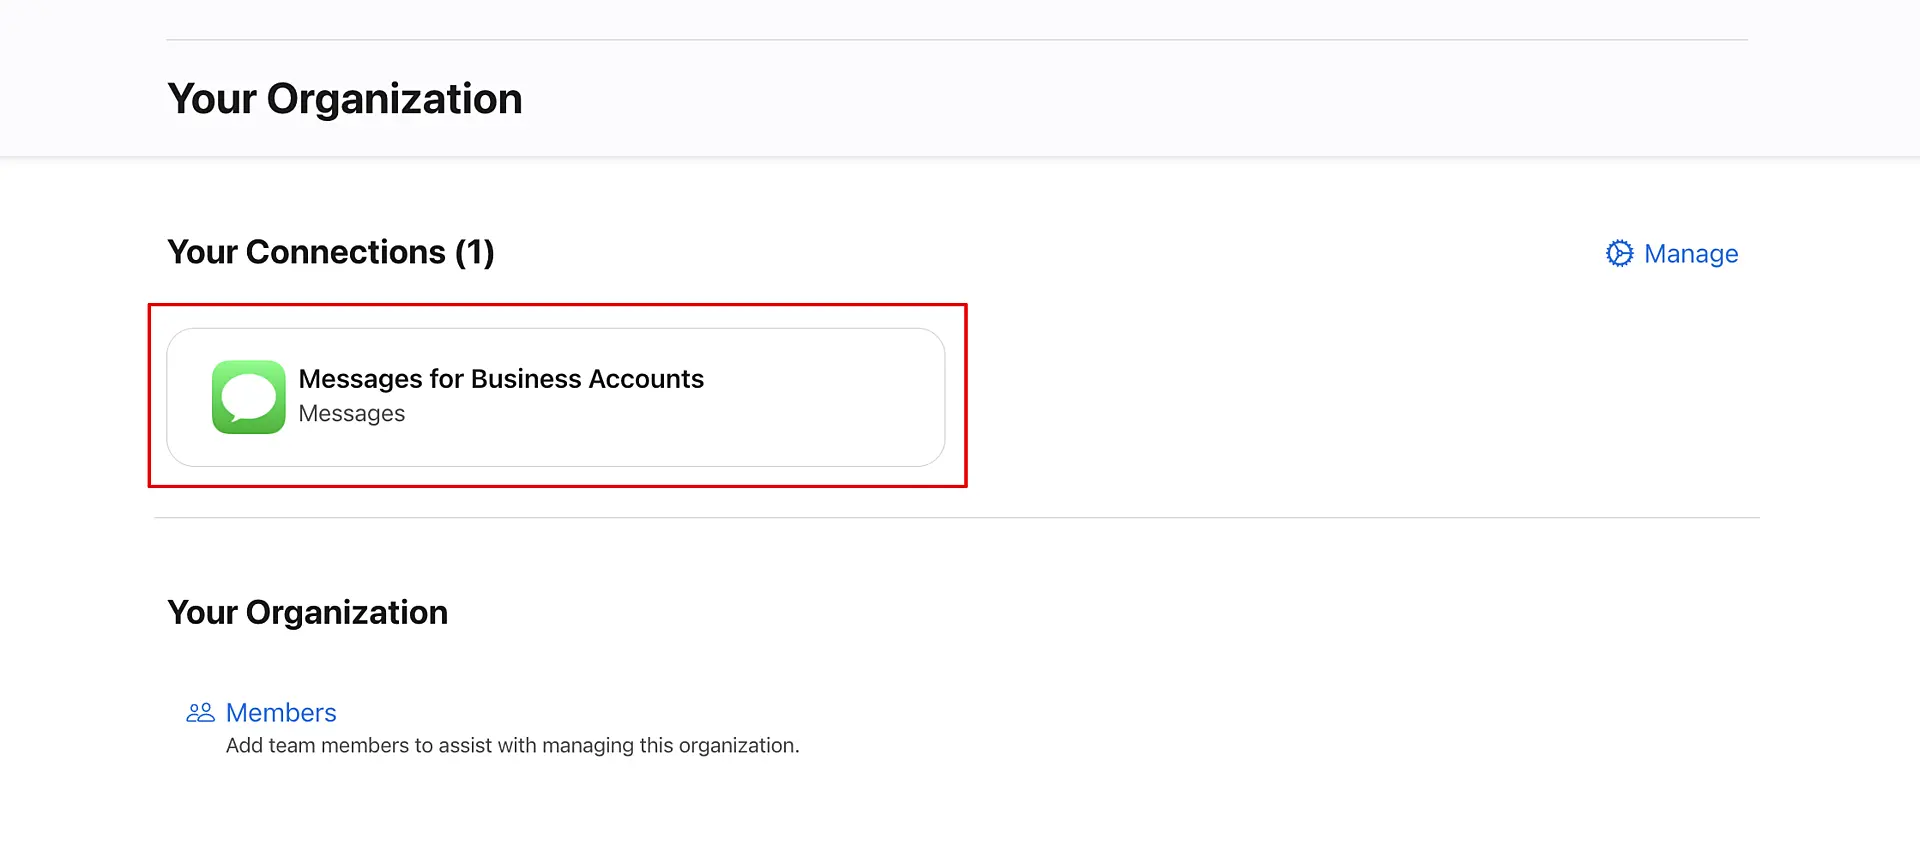Viewport: 1920px width, 858px height.
Task: Click the Messages subtitle in the connection card
Action: 351,414
